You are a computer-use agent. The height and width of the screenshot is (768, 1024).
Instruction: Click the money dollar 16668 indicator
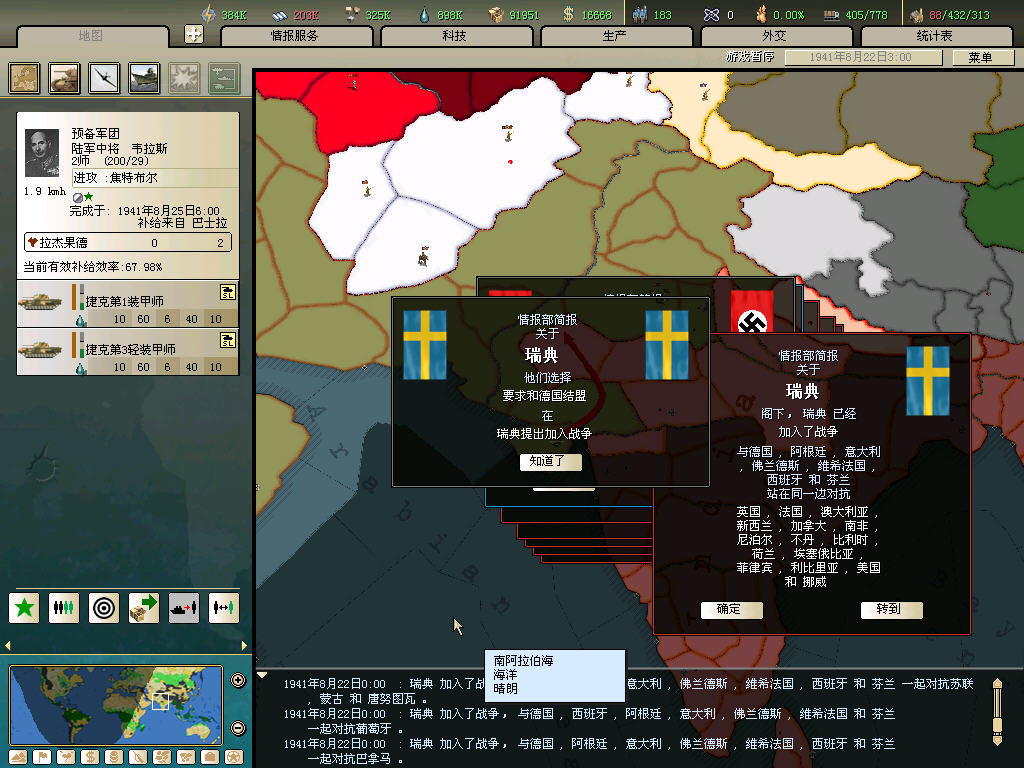pos(587,14)
